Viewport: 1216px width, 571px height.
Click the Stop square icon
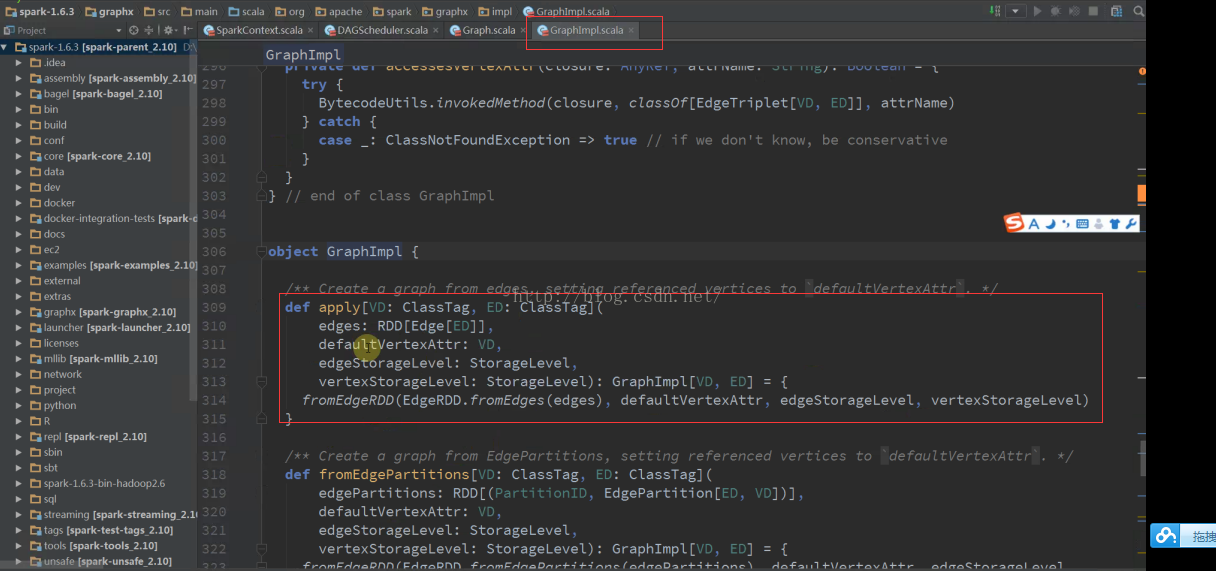(1095, 11)
